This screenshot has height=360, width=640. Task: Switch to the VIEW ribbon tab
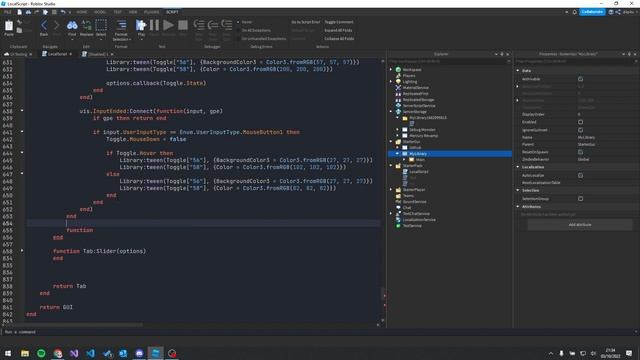click(x=133, y=12)
